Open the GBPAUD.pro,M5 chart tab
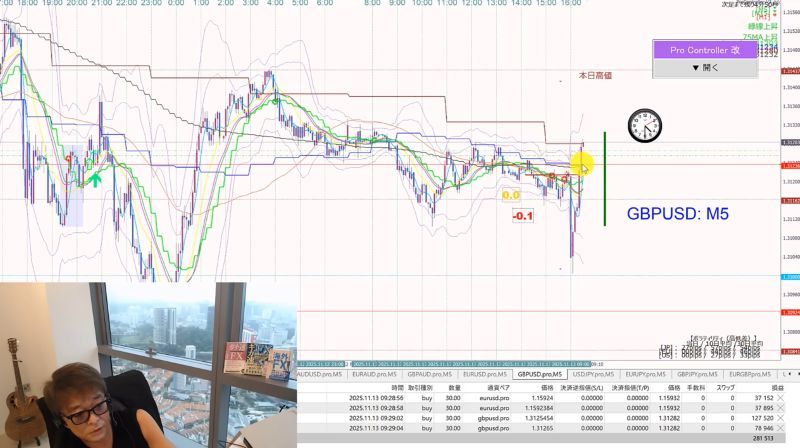 pyautogui.click(x=429, y=375)
